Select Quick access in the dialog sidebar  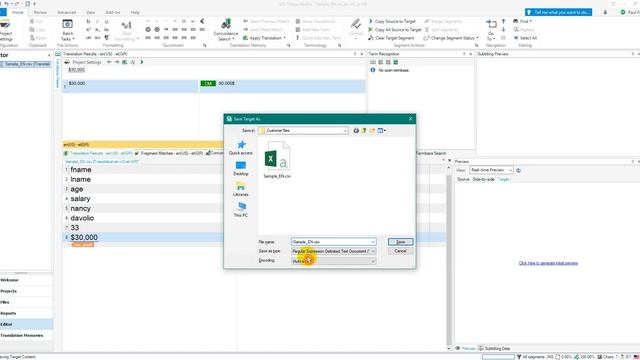coord(241,148)
